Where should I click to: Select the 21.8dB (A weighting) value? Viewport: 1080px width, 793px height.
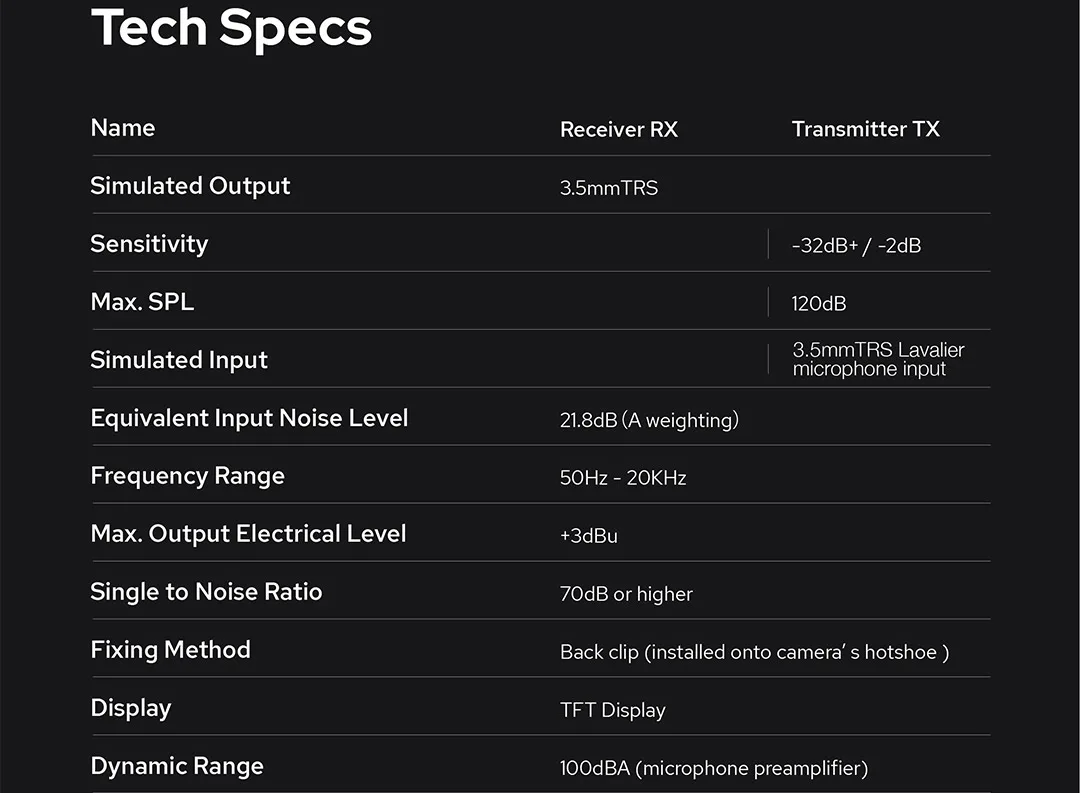pos(649,420)
